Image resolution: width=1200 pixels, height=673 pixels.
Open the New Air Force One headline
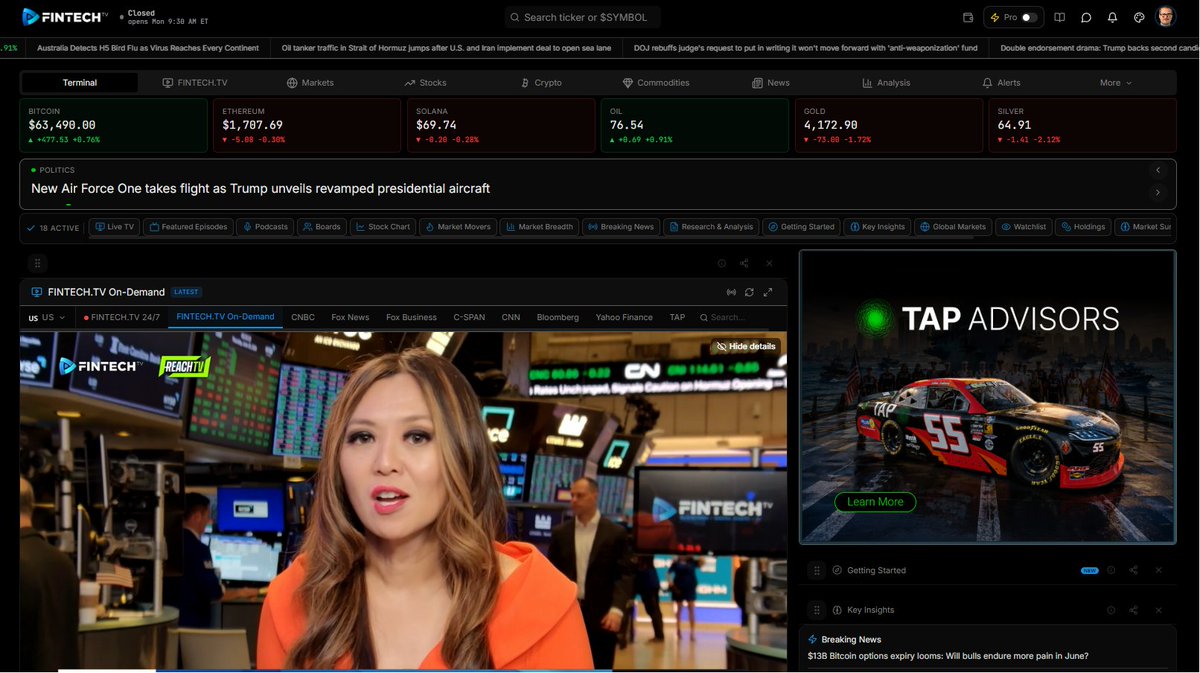(260, 188)
